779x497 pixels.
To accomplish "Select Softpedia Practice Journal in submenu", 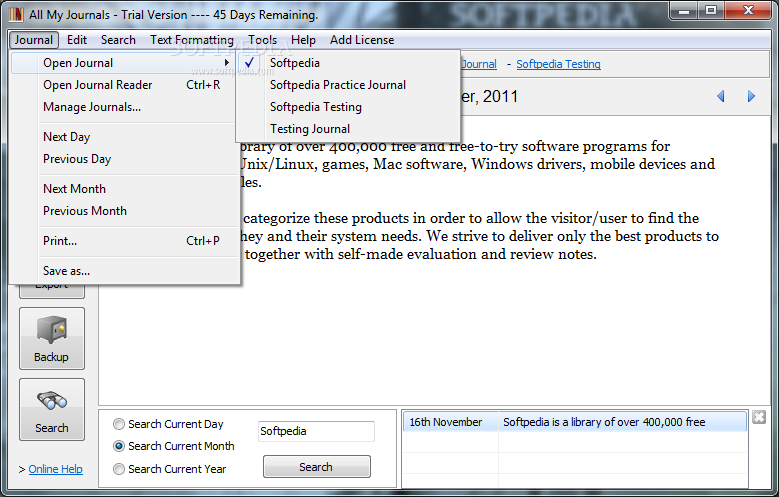I will tap(348, 85).
